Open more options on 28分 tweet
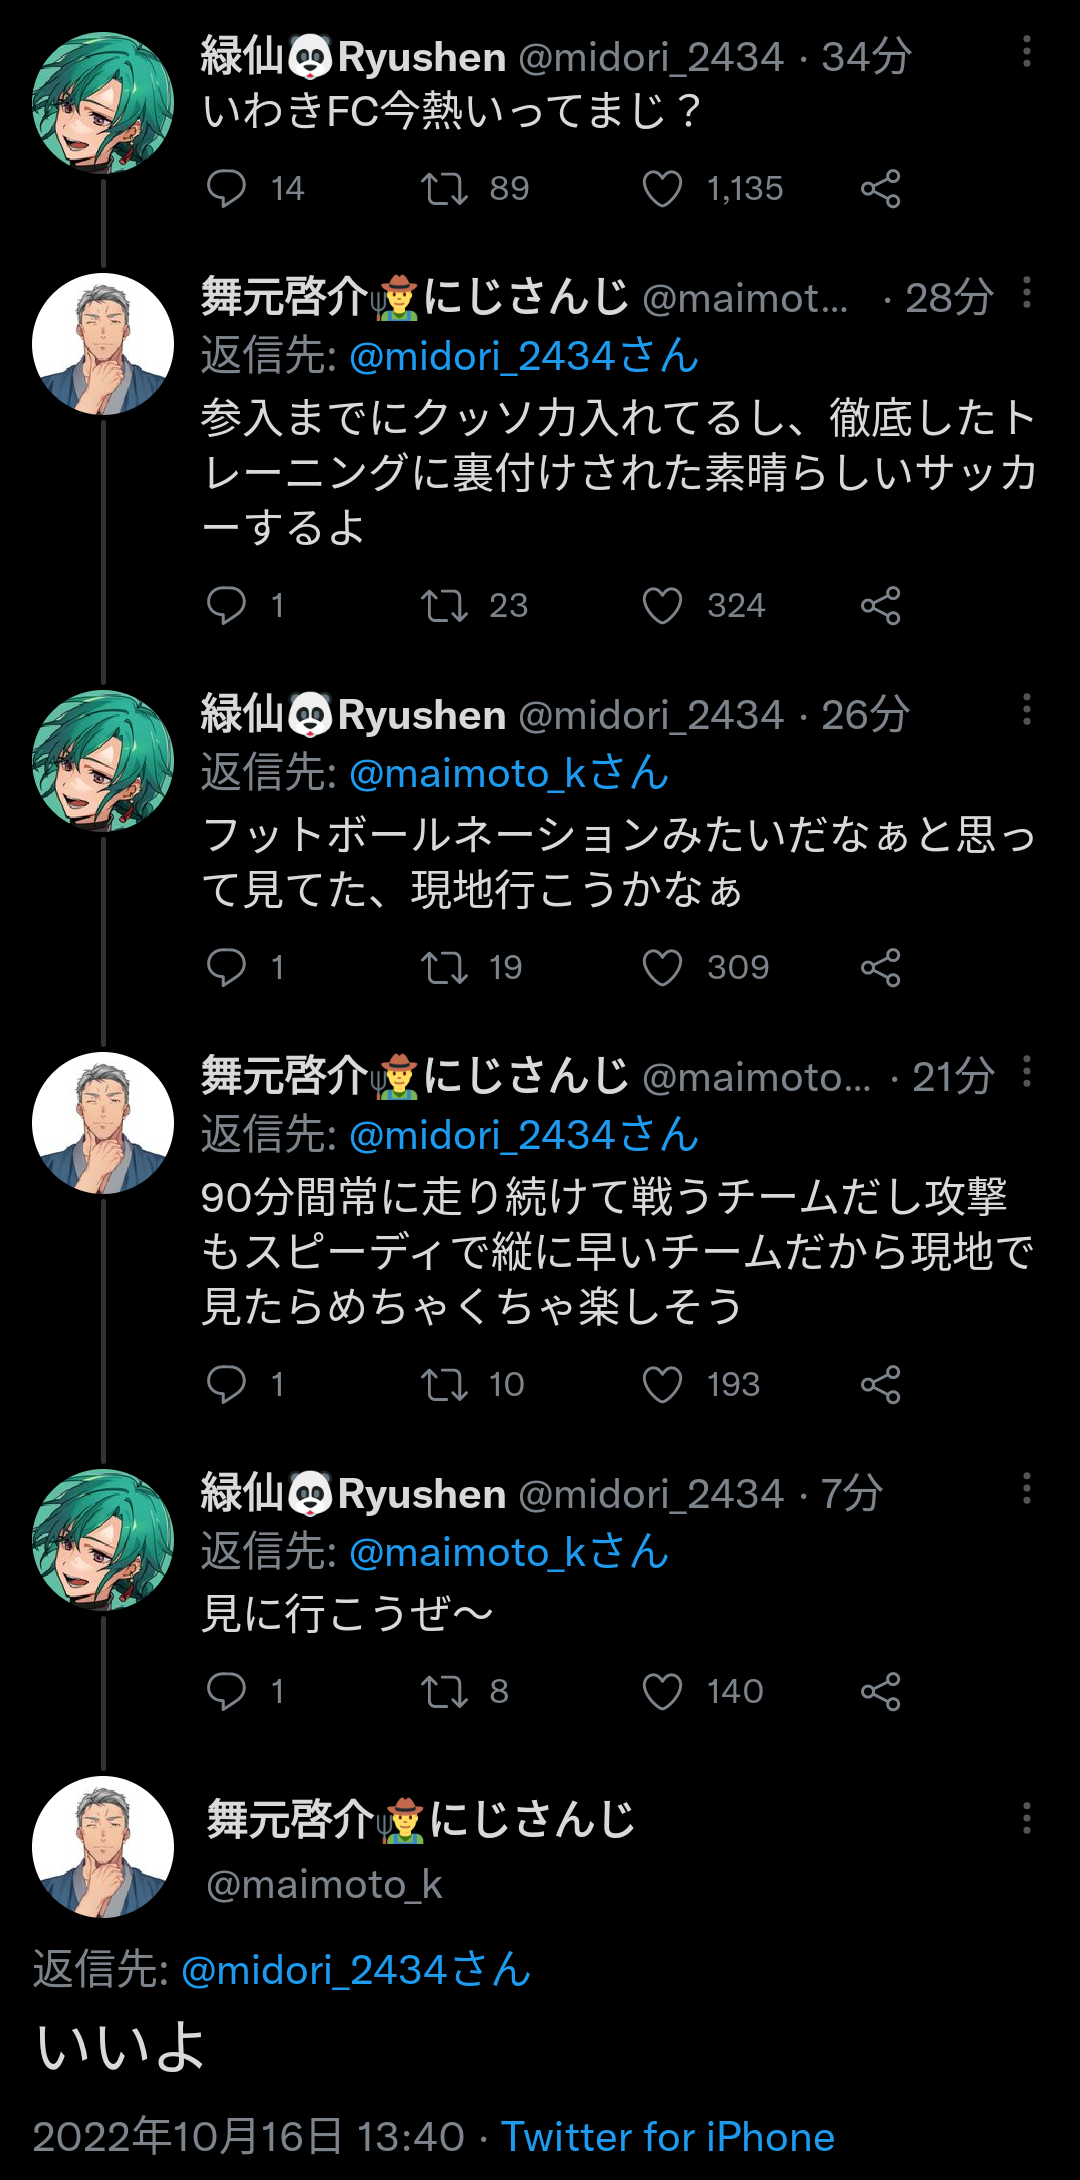Screen dimensions: 1080x2180 pyautogui.click(x=1026, y=294)
